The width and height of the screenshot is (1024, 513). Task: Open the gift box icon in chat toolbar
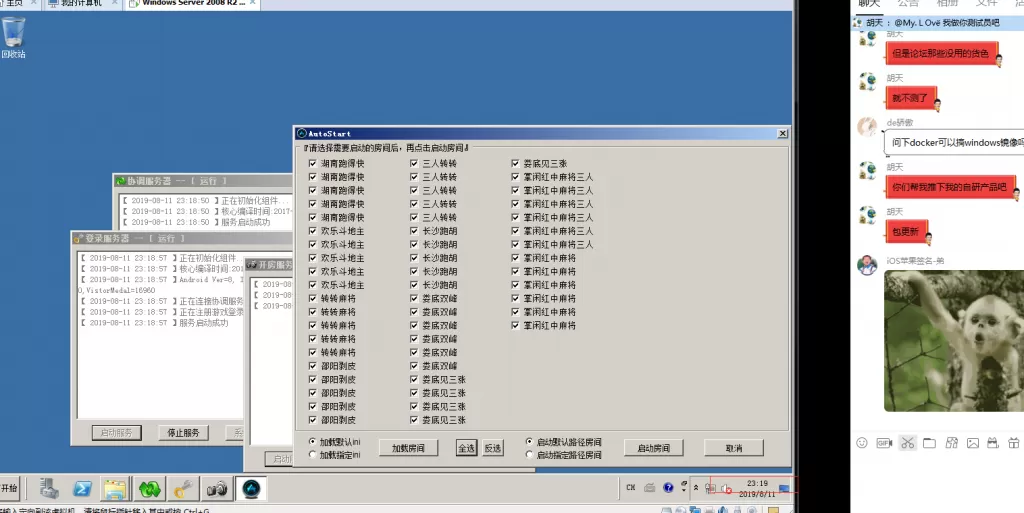coord(1014,442)
